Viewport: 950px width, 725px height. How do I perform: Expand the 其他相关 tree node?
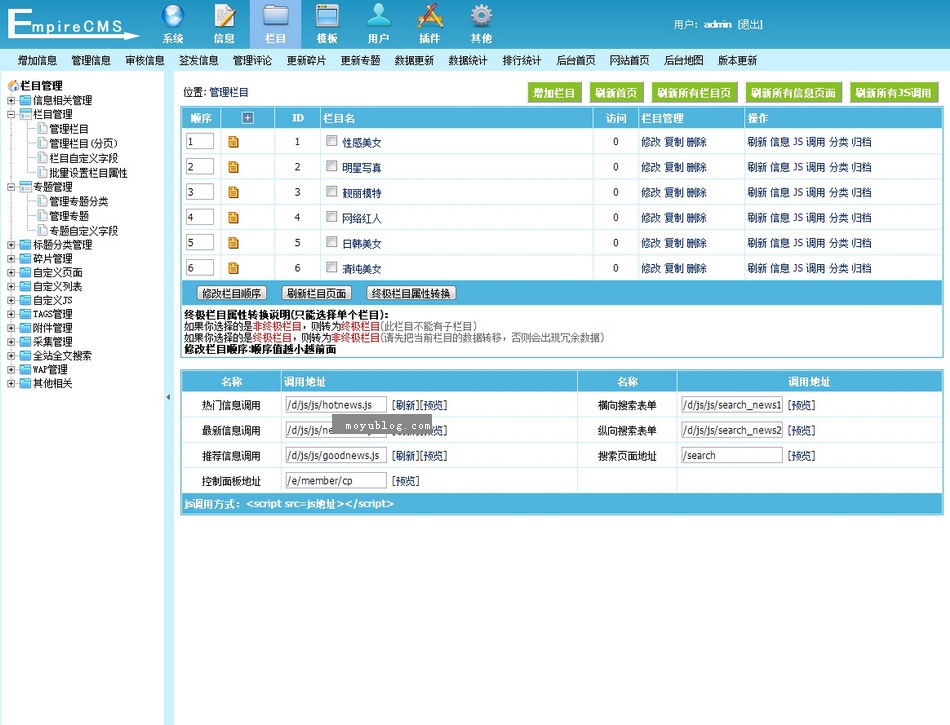pos(11,383)
